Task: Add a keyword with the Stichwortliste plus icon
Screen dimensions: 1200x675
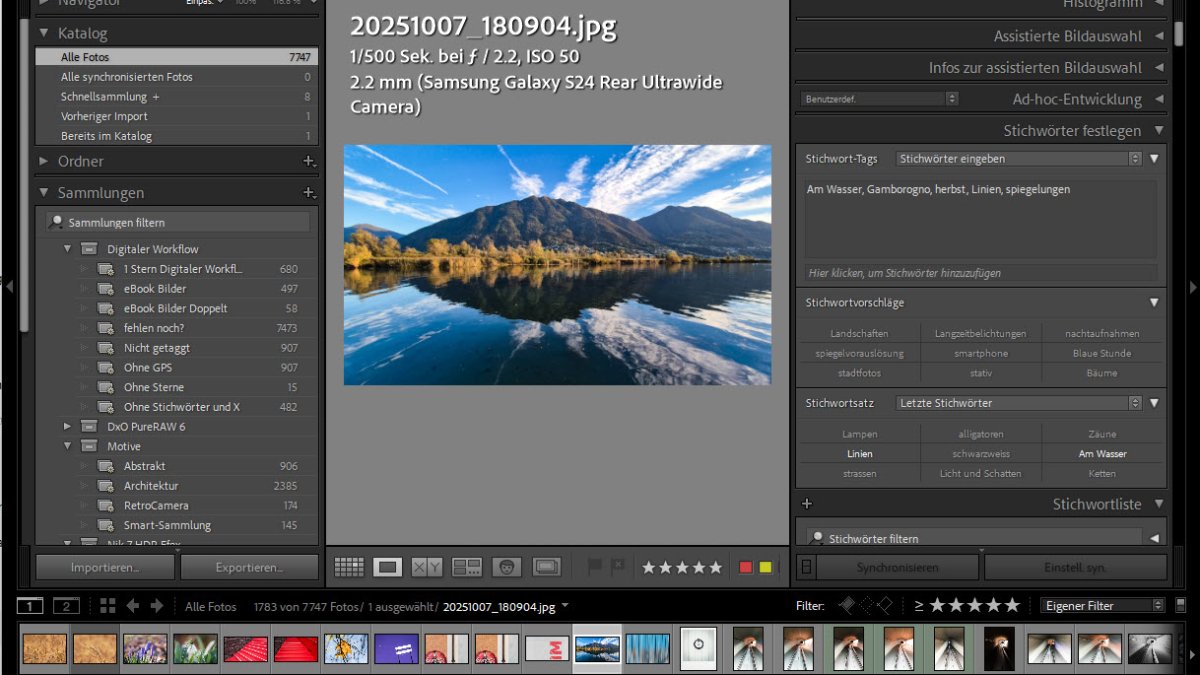Action: coord(807,504)
